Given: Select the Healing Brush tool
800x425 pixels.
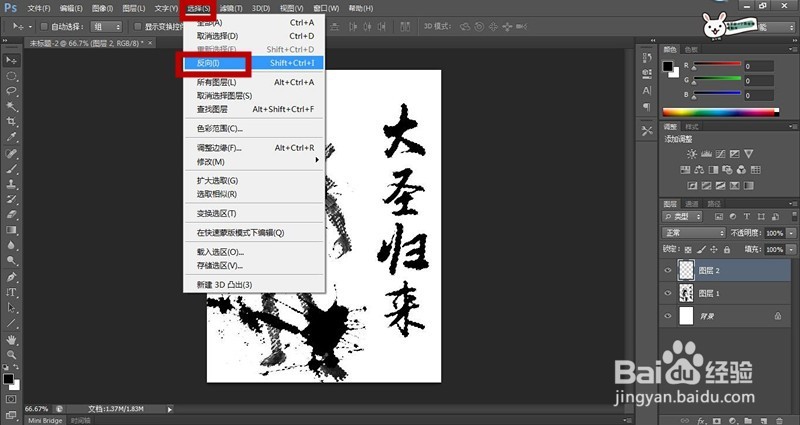Looking at the screenshot, I should click(11, 154).
